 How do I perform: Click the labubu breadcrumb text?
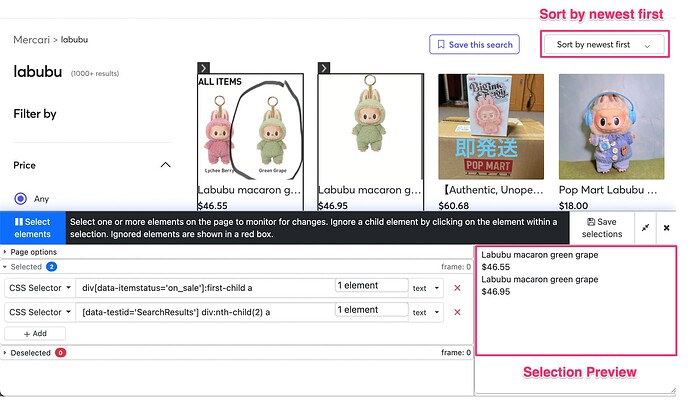(74, 40)
